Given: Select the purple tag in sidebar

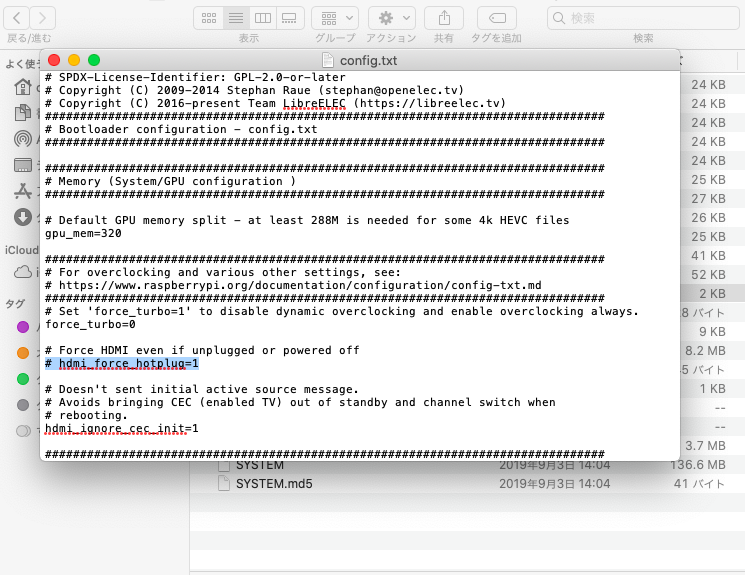Looking at the screenshot, I should [x=23, y=327].
